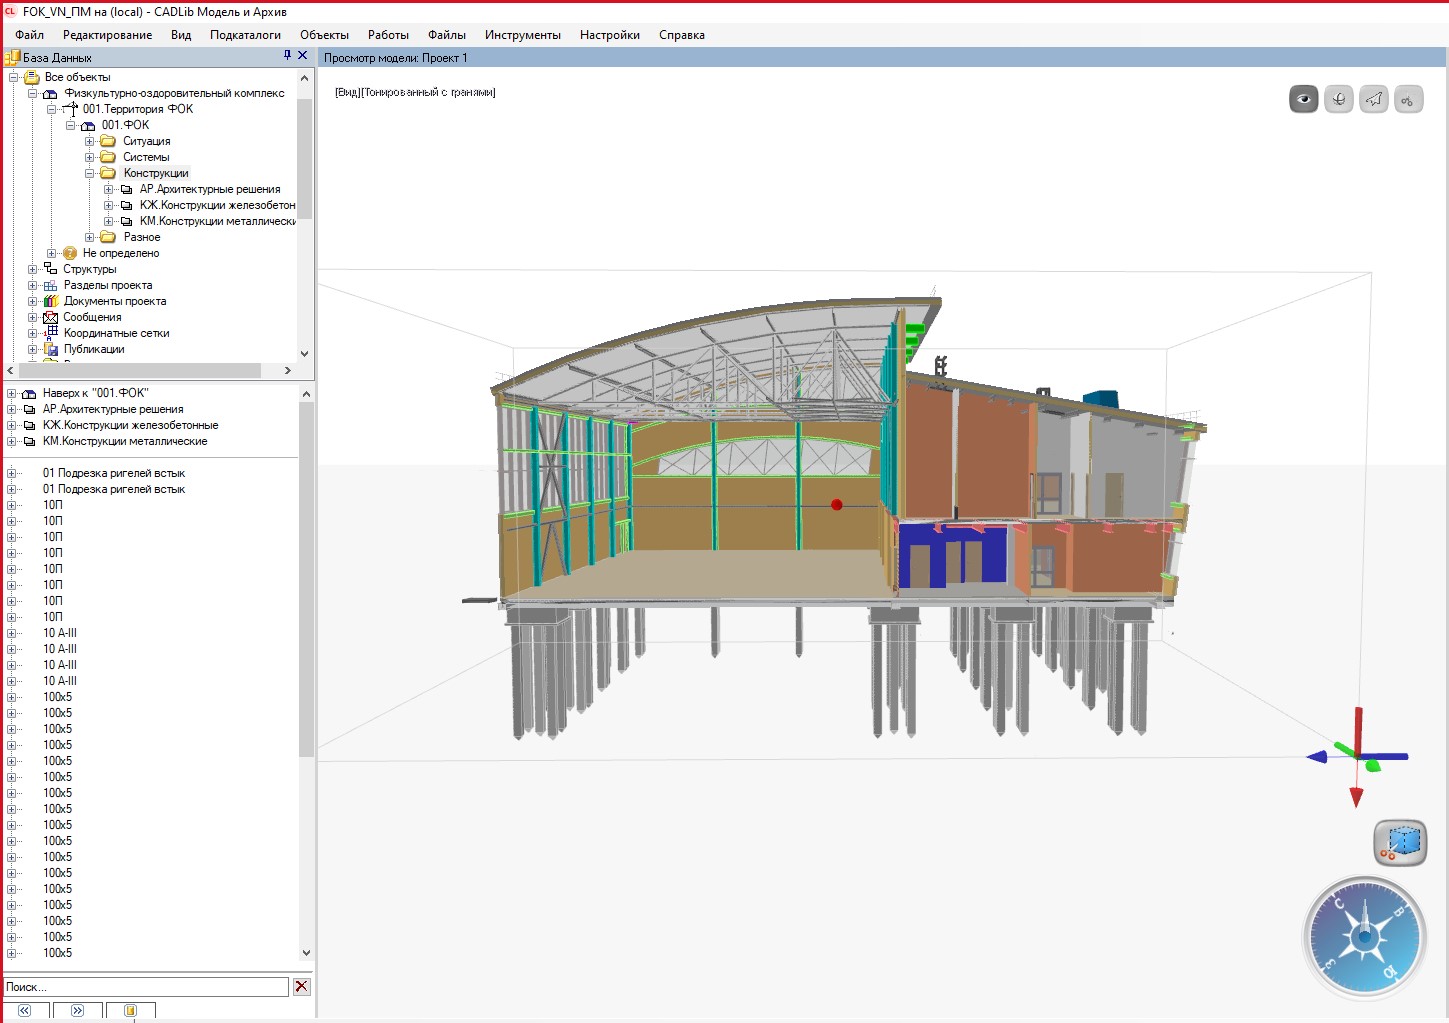Open the Инструменты menu

click(522, 35)
